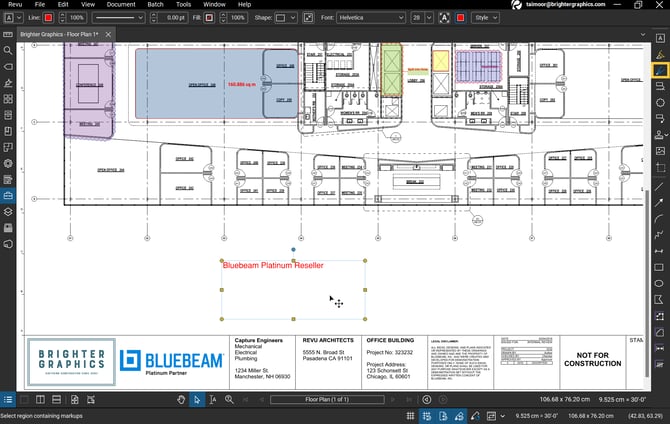
Task: Toggle snap to content in status bar
Action: (443, 416)
